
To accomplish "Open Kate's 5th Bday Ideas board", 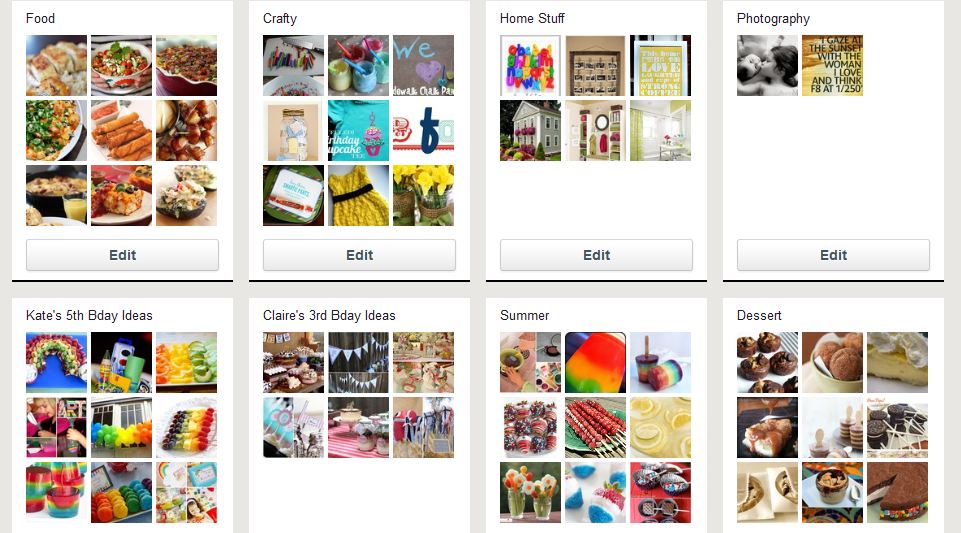I will tap(89, 316).
